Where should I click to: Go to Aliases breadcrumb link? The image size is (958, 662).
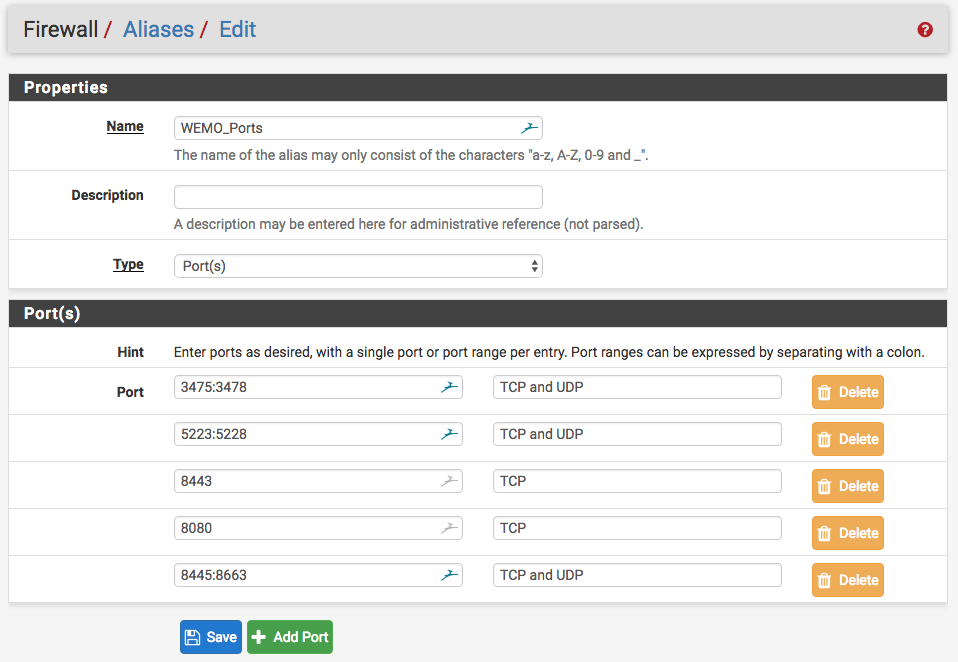(x=158, y=30)
